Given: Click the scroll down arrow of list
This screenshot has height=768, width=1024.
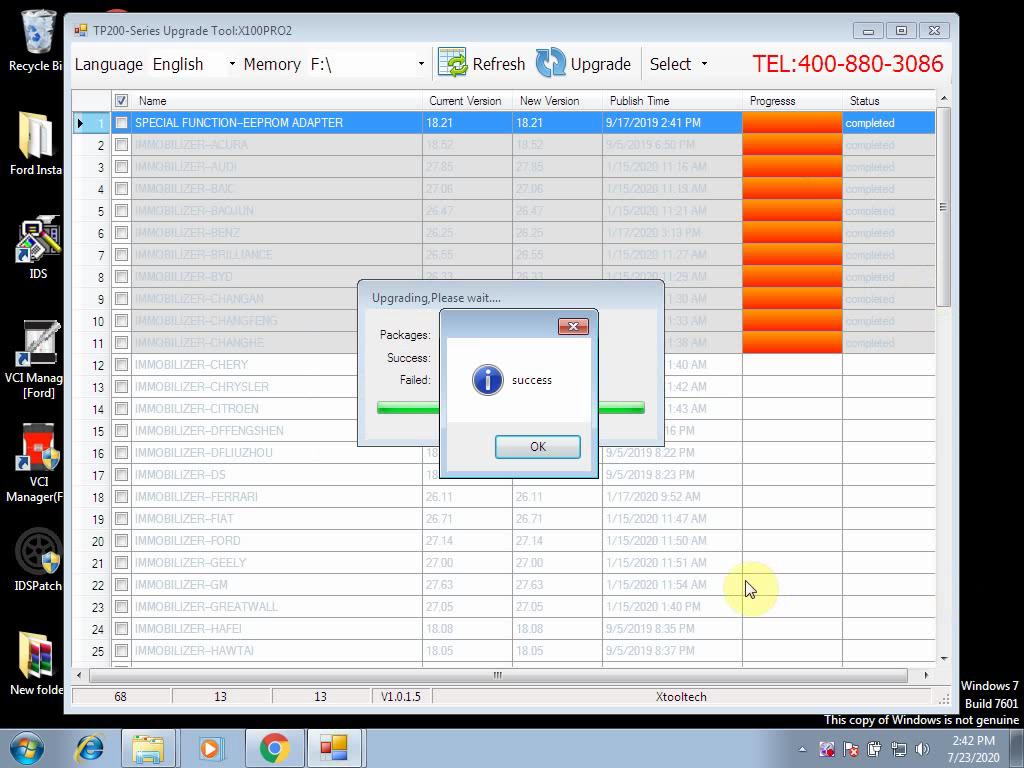Looking at the screenshot, I should pos(943,658).
